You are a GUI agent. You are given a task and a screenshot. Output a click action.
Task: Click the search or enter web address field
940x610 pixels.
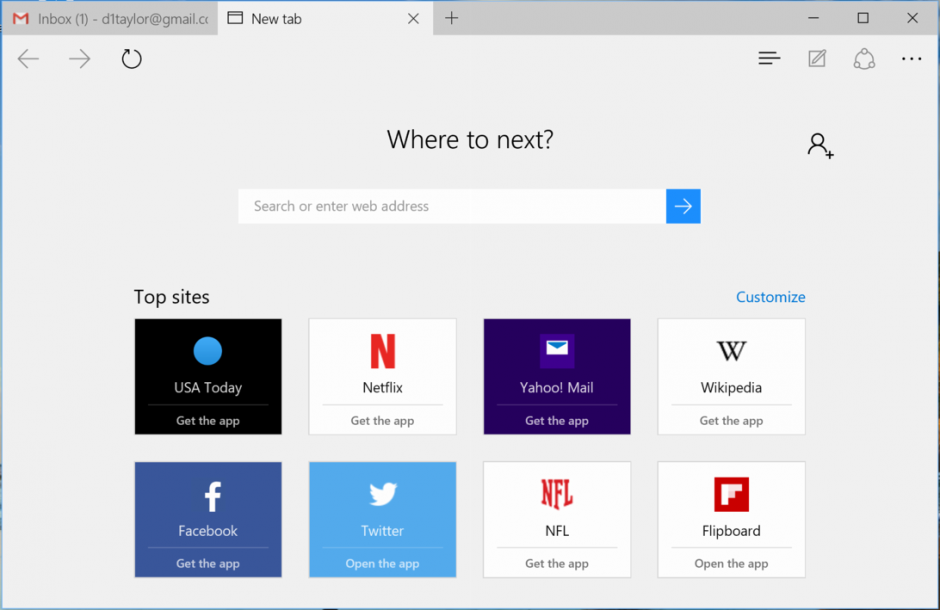(450, 206)
